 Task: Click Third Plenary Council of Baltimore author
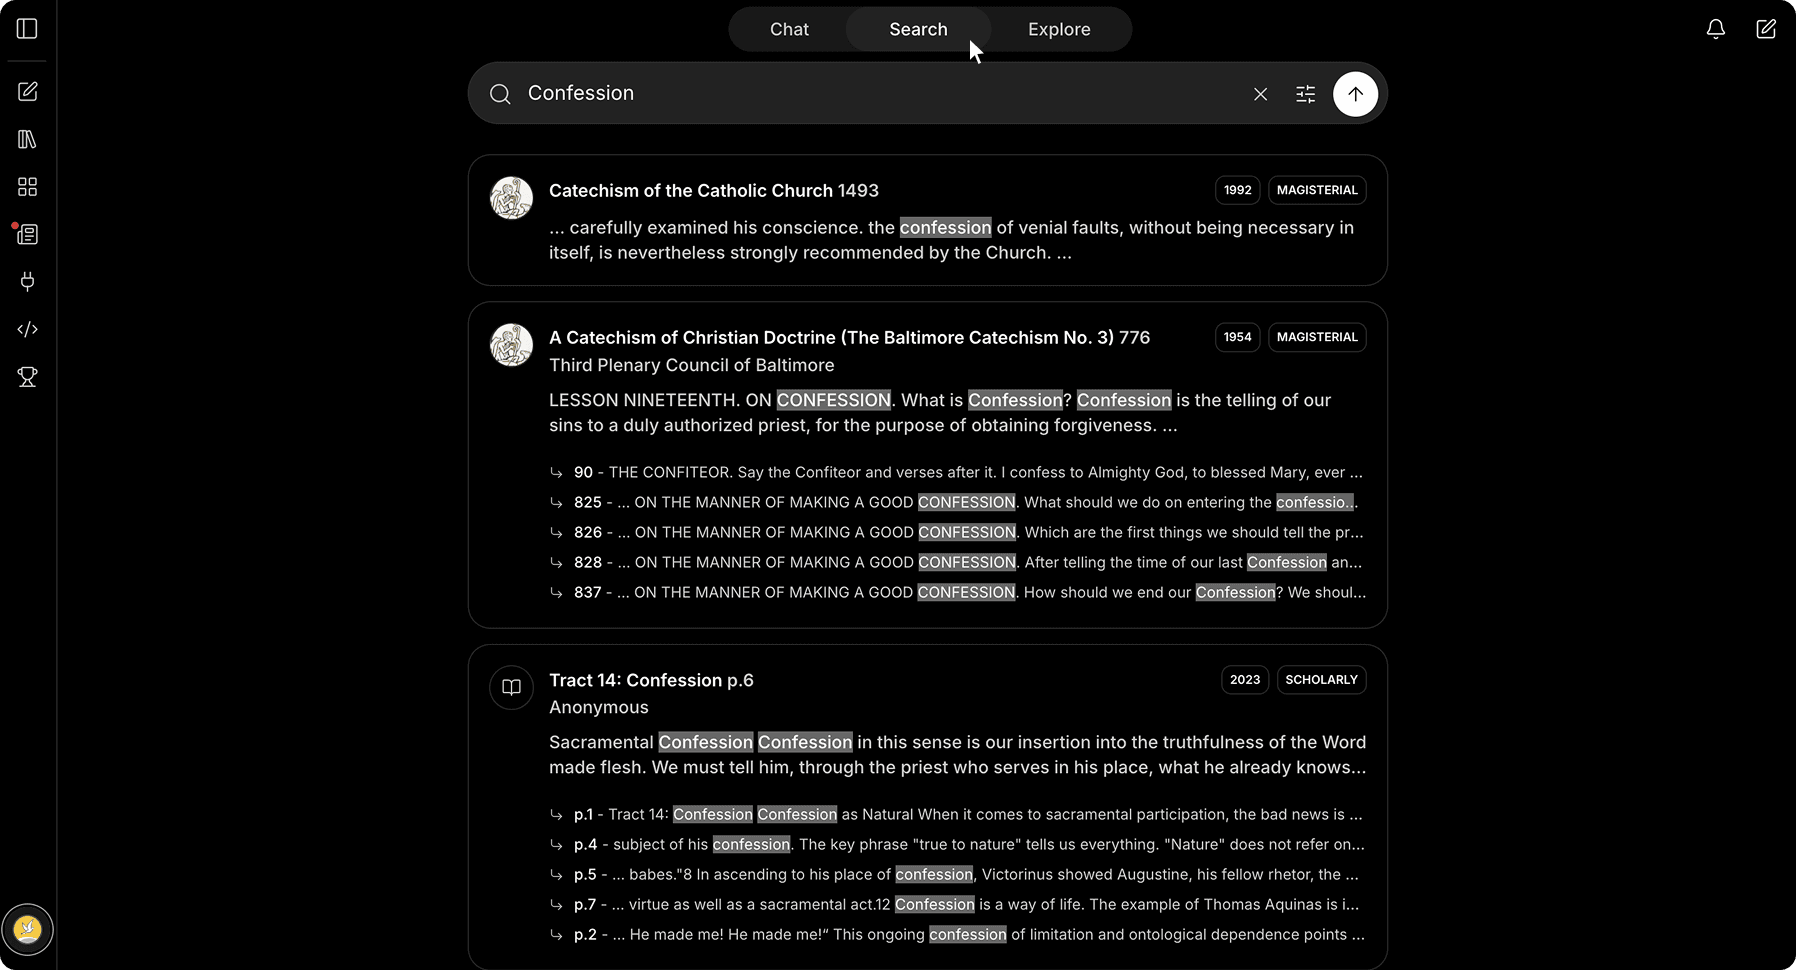[691, 365]
